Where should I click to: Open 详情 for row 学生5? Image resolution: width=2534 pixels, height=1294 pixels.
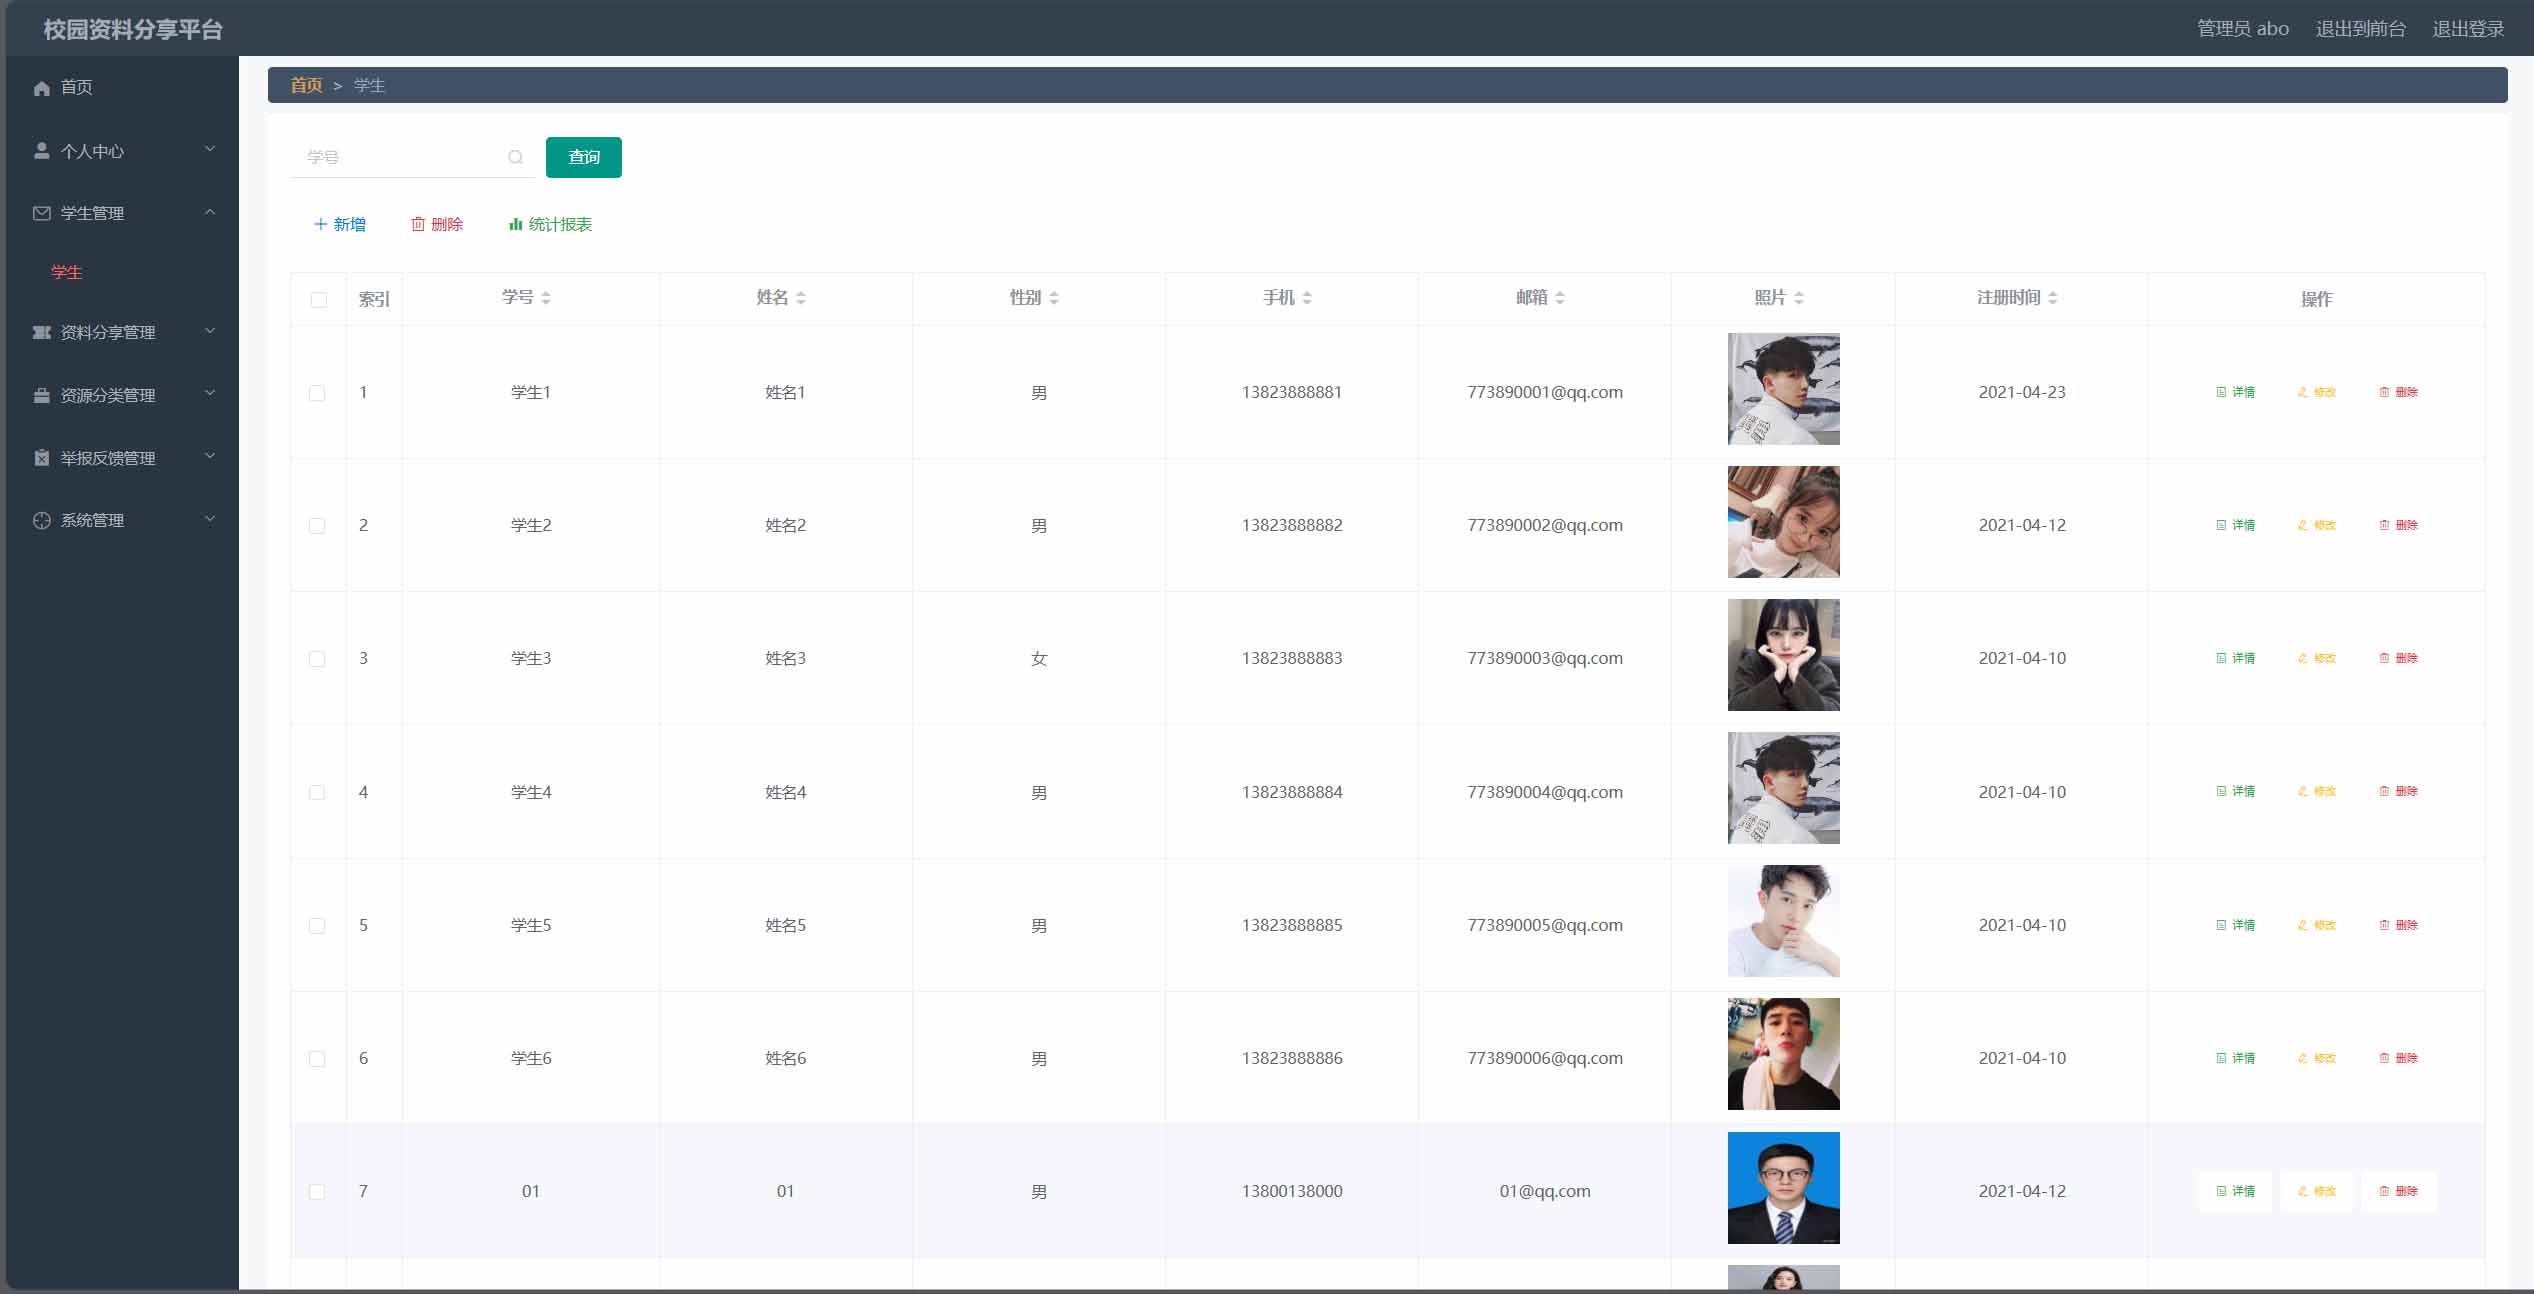click(2235, 925)
